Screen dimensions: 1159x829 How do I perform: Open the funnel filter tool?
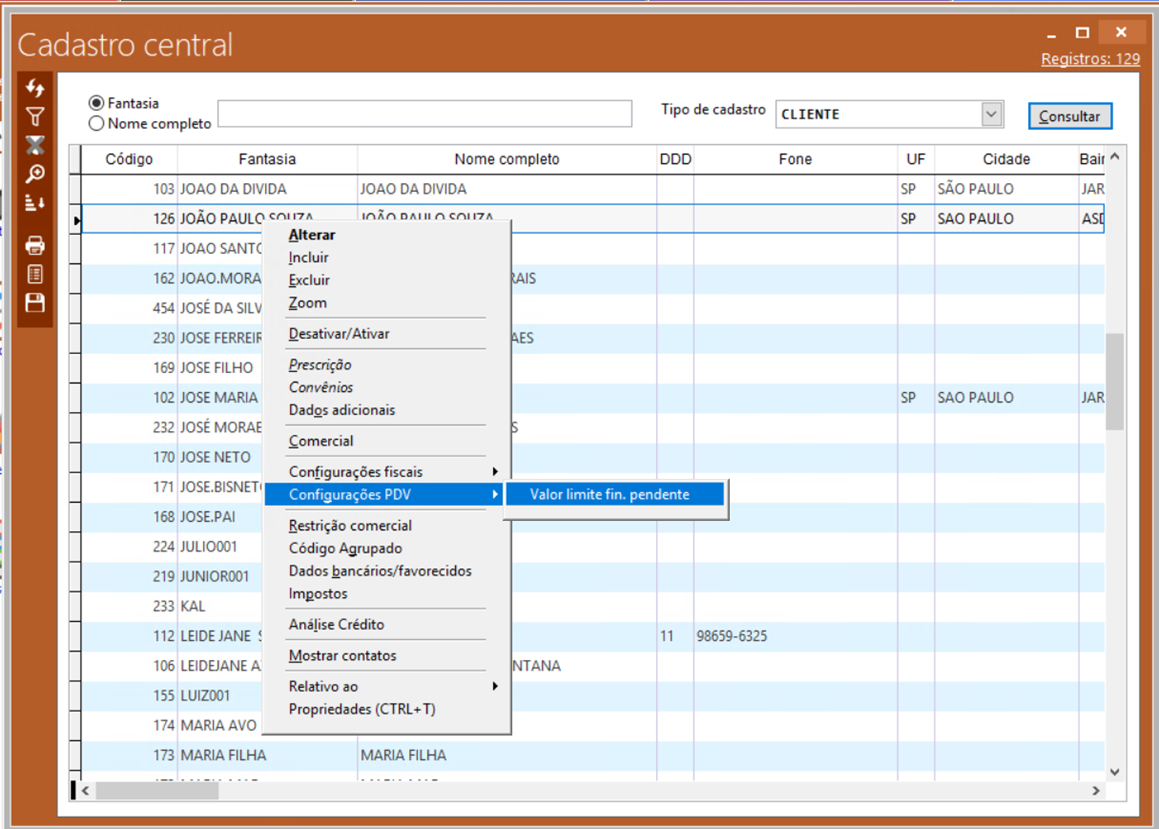35,117
